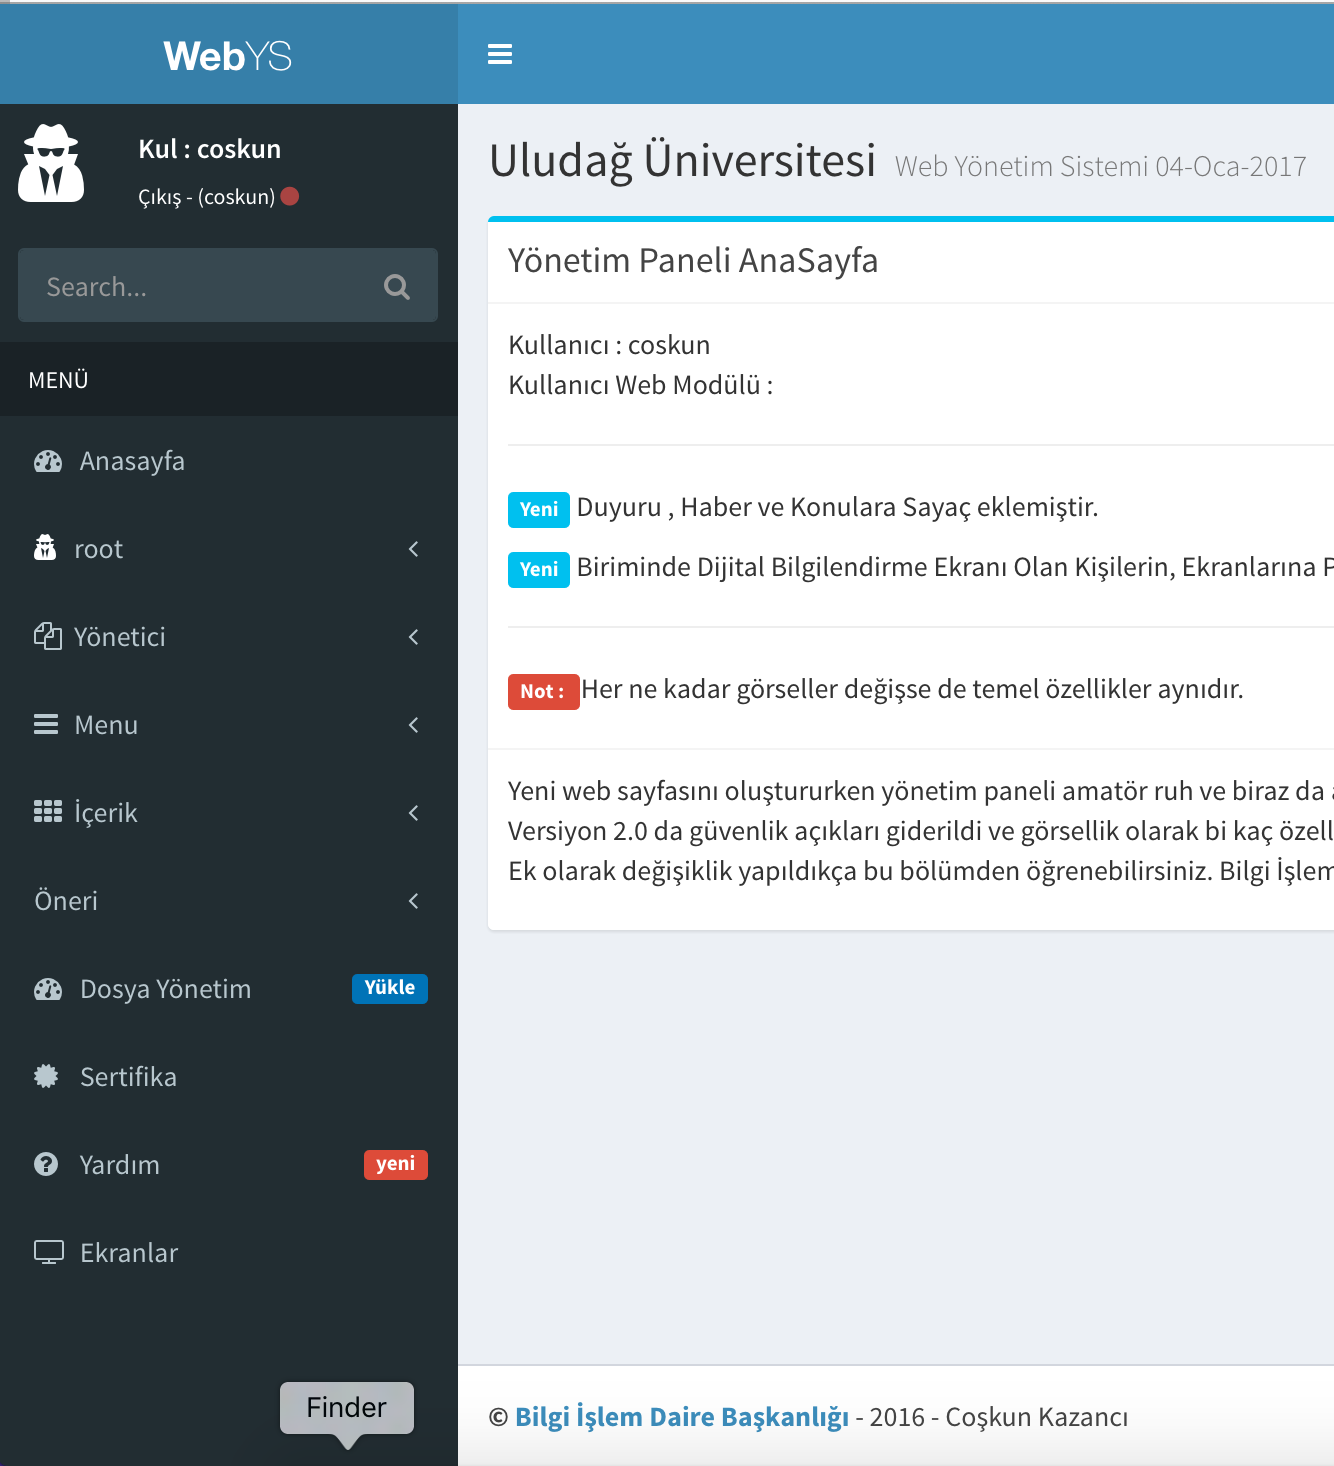Viewport: 1334px width, 1466px height.
Task: Toggle sidebar with hamburger icon
Action: click(500, 55)
